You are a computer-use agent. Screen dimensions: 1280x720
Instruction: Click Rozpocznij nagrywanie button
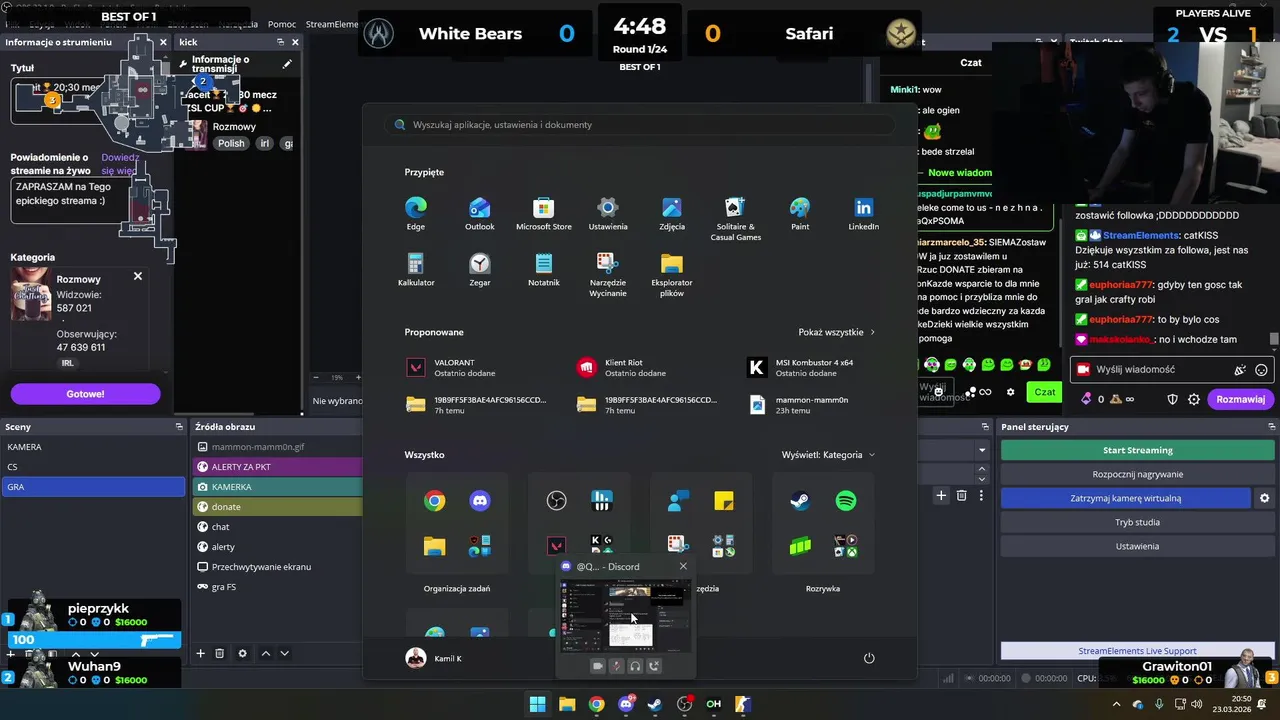coord(1137,474)
